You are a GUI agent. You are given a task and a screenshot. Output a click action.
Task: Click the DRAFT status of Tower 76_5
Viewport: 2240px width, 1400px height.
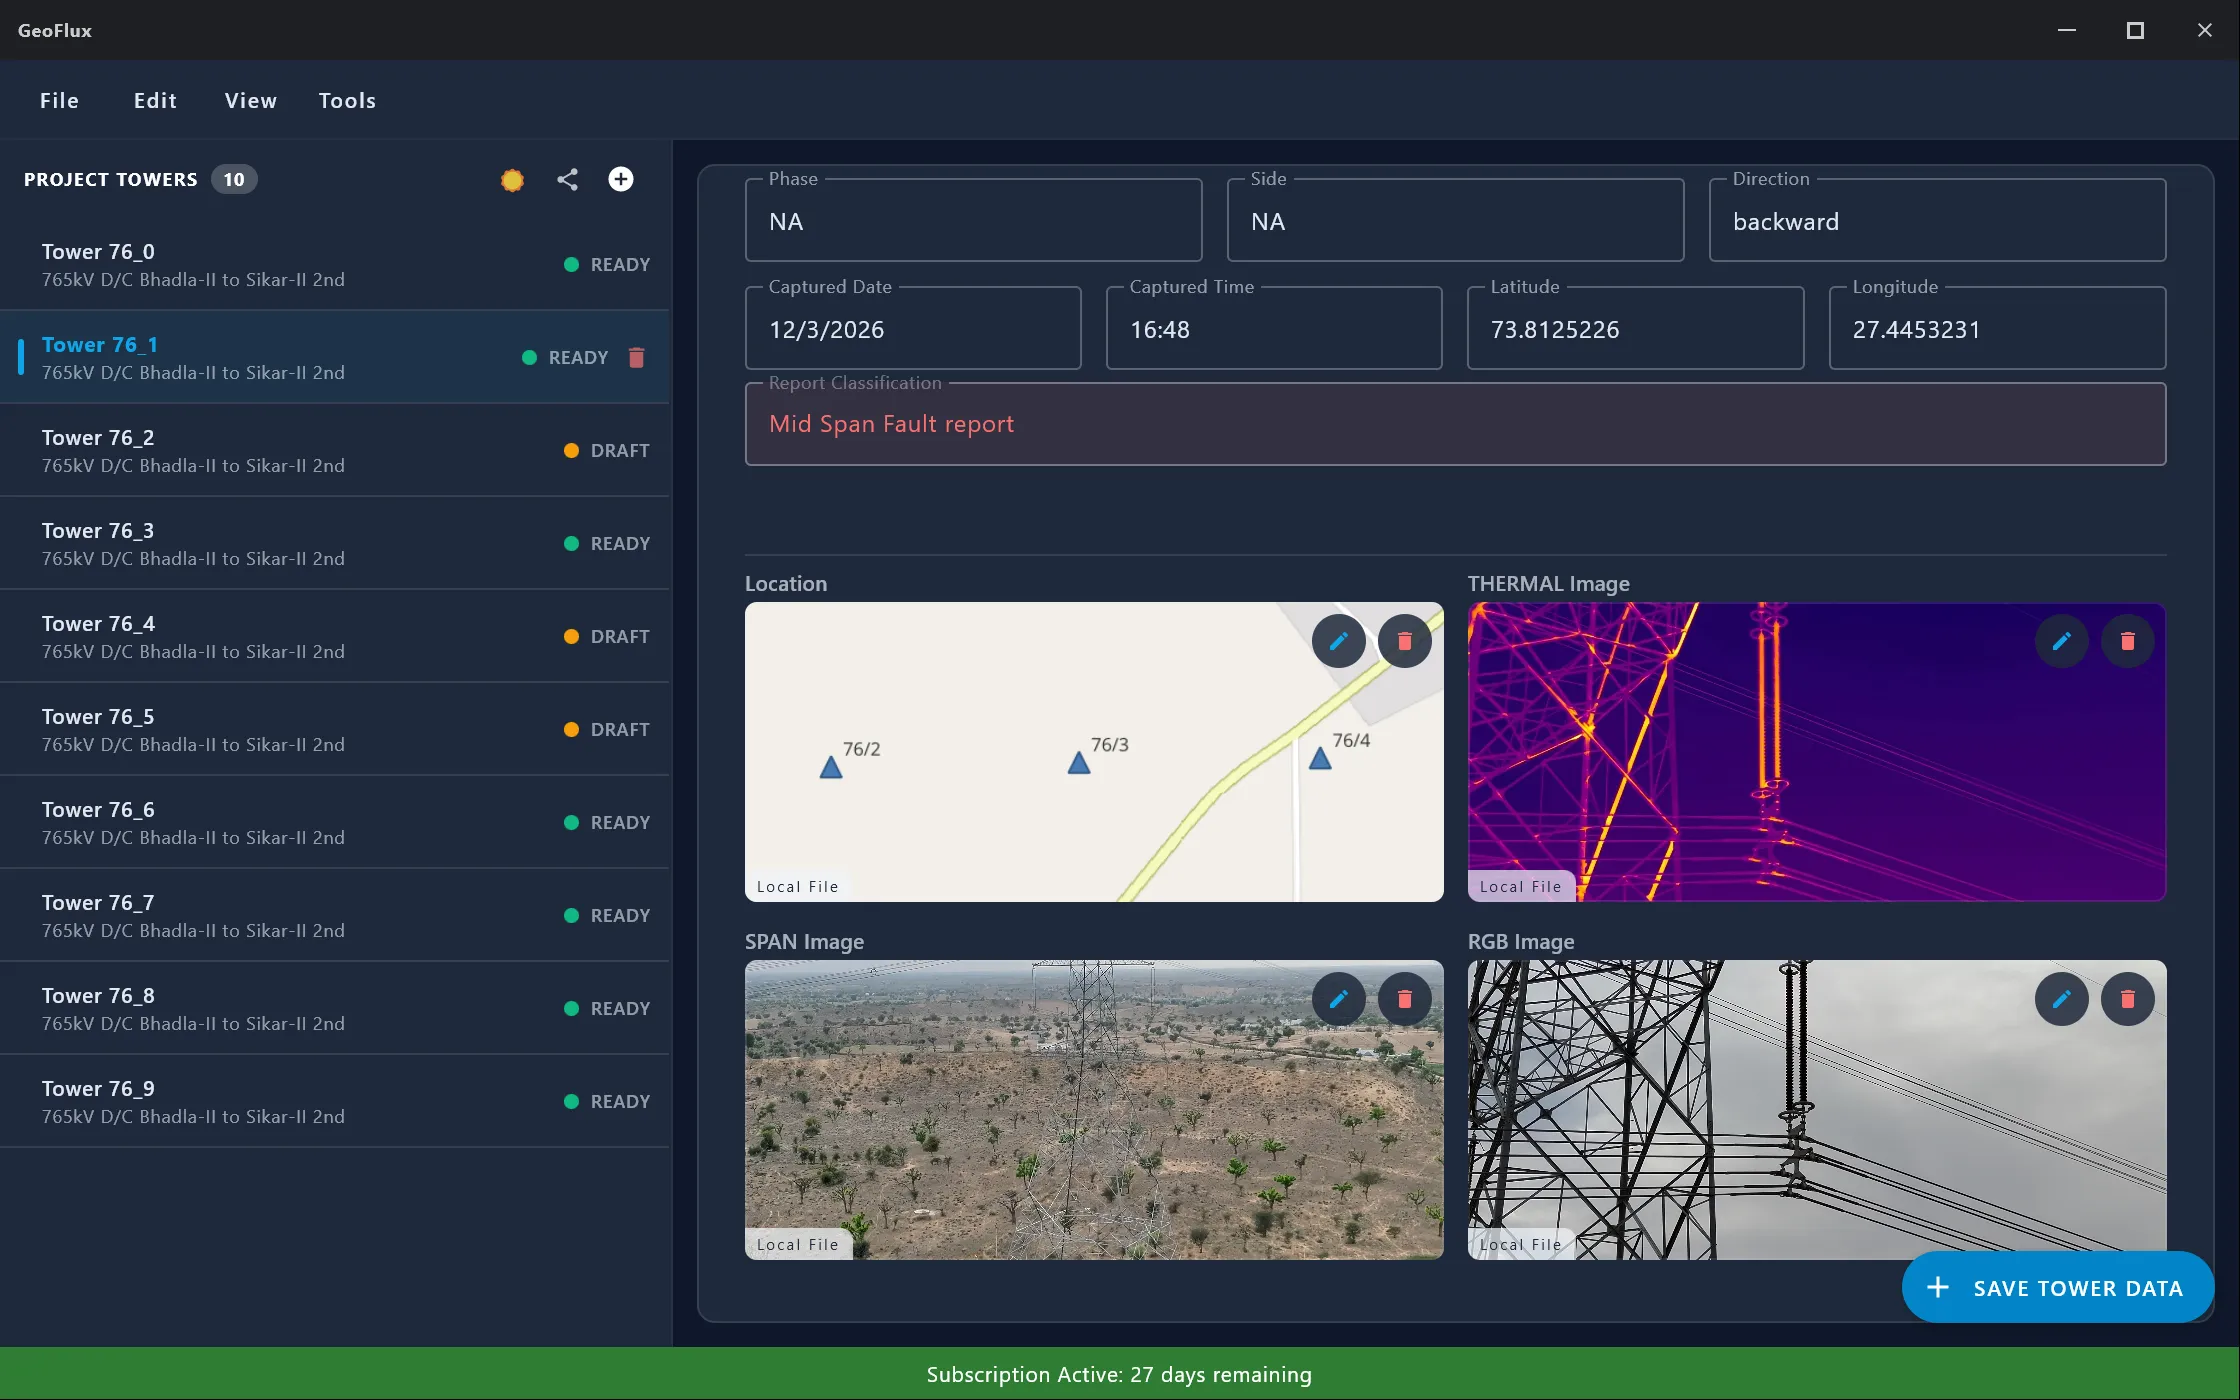click(607, 730)
